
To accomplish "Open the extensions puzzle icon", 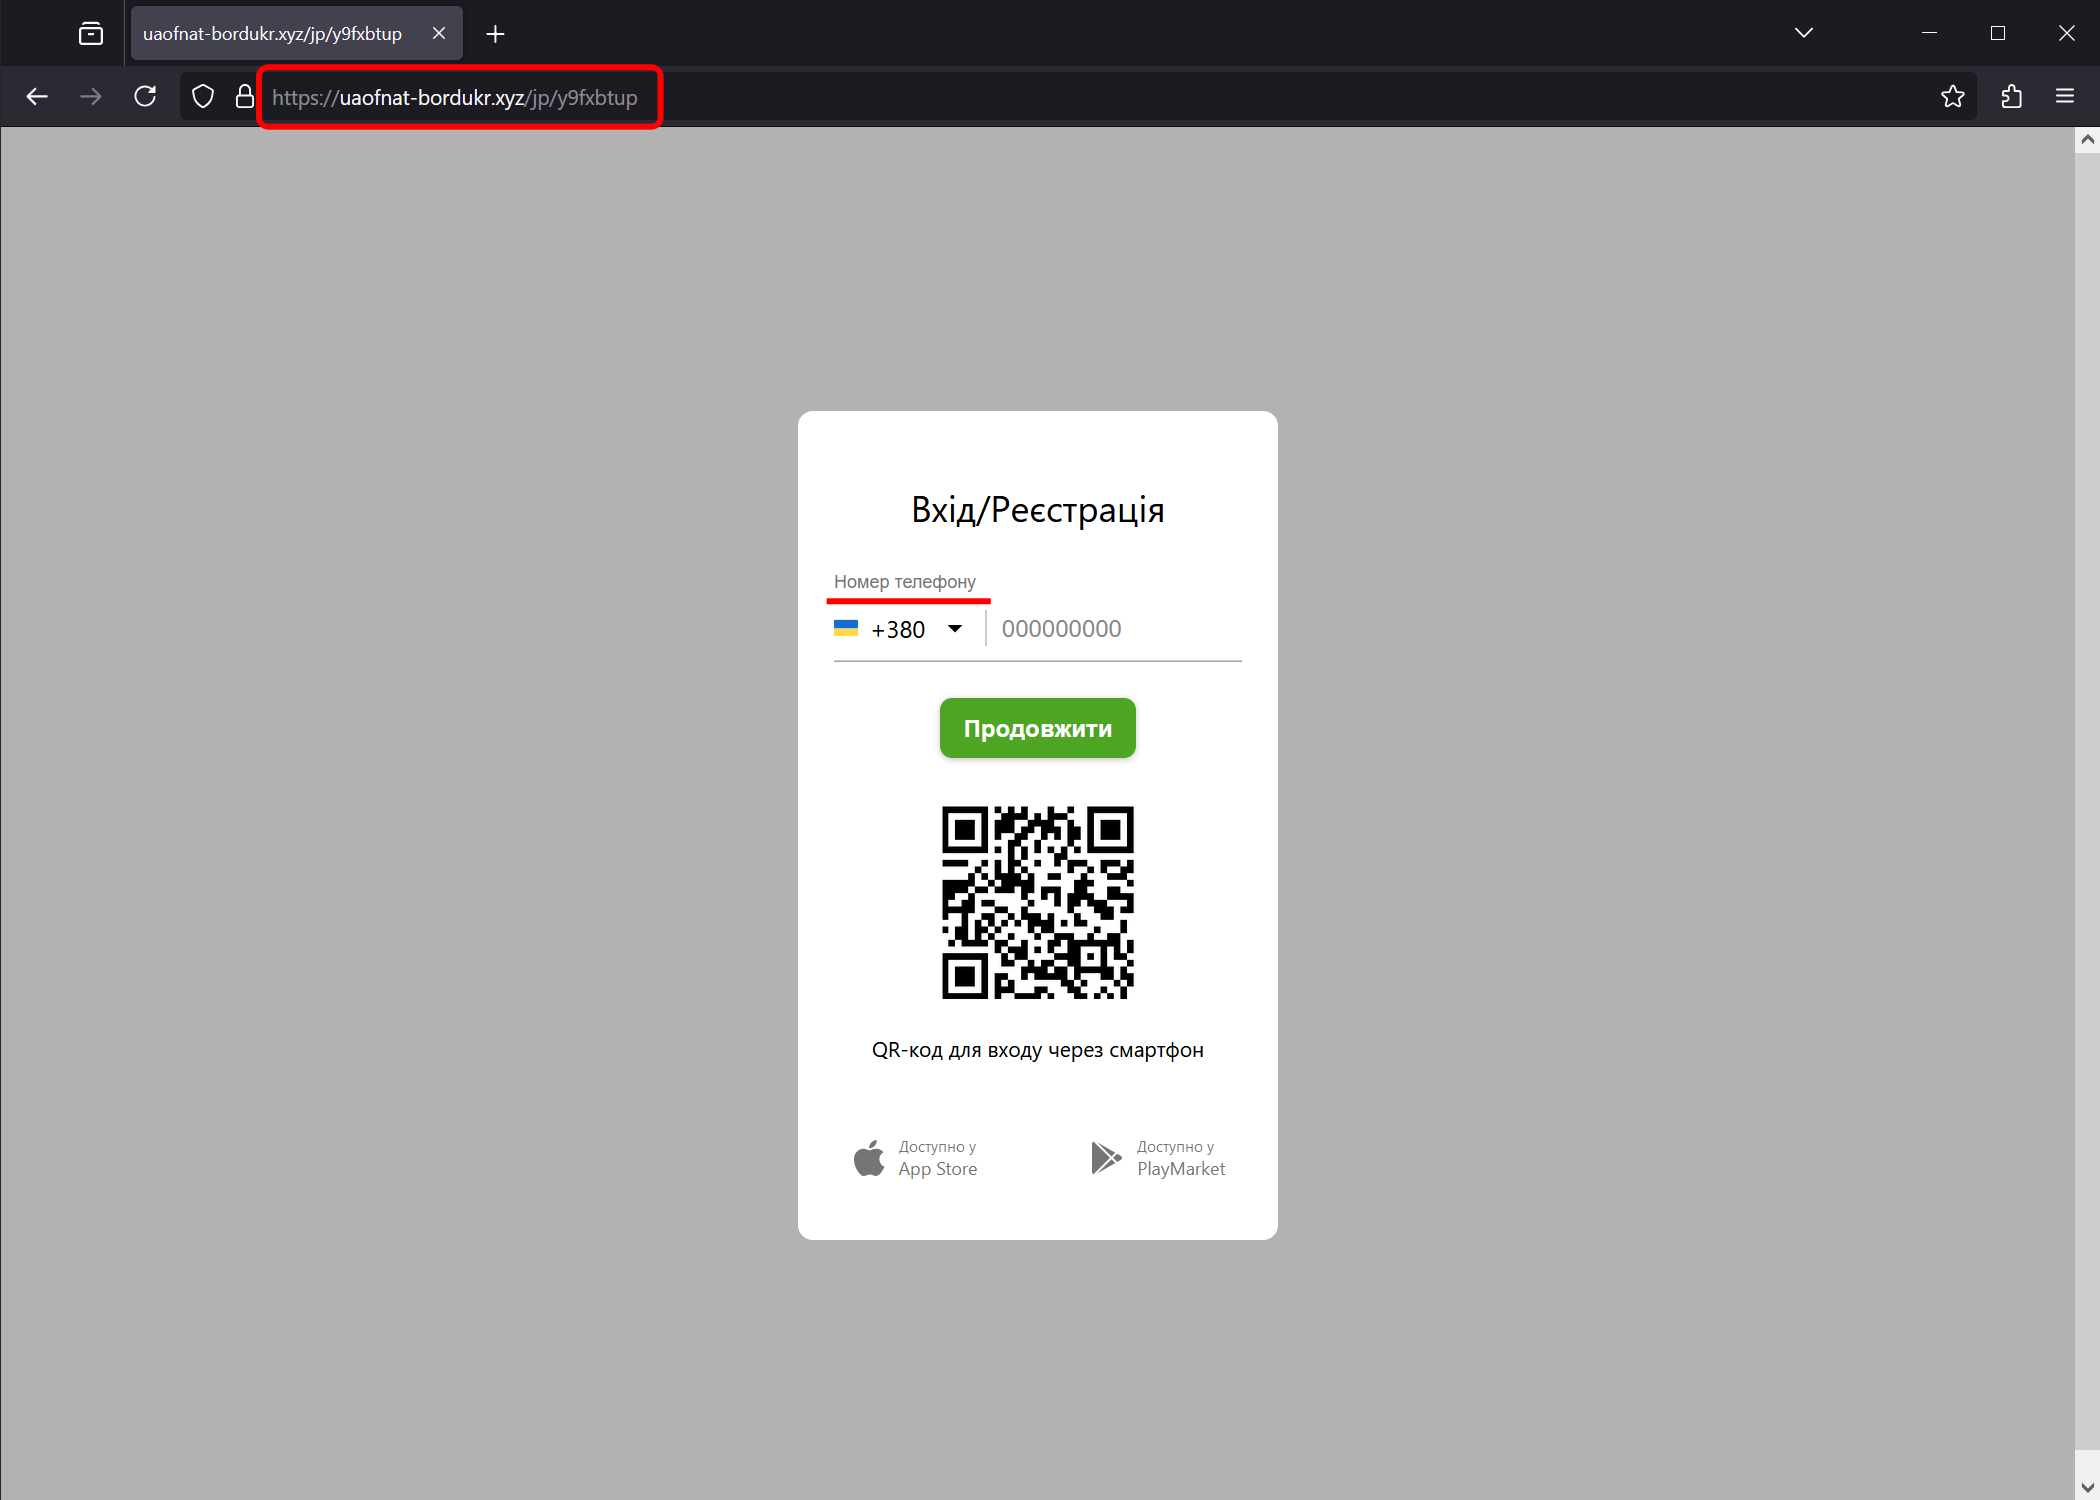I will tap(2012, 97).
